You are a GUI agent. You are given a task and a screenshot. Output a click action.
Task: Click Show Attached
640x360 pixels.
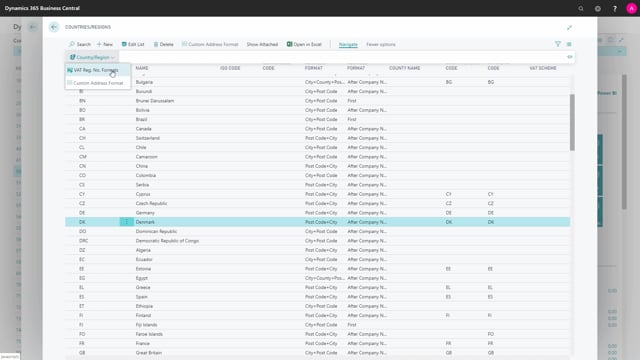click(x=262, y=44)
